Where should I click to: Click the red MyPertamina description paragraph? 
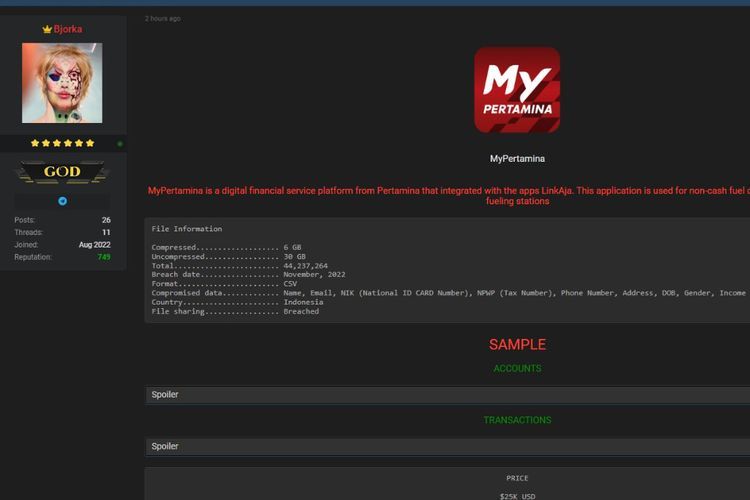pyautogui.click(x=449, y=196)
